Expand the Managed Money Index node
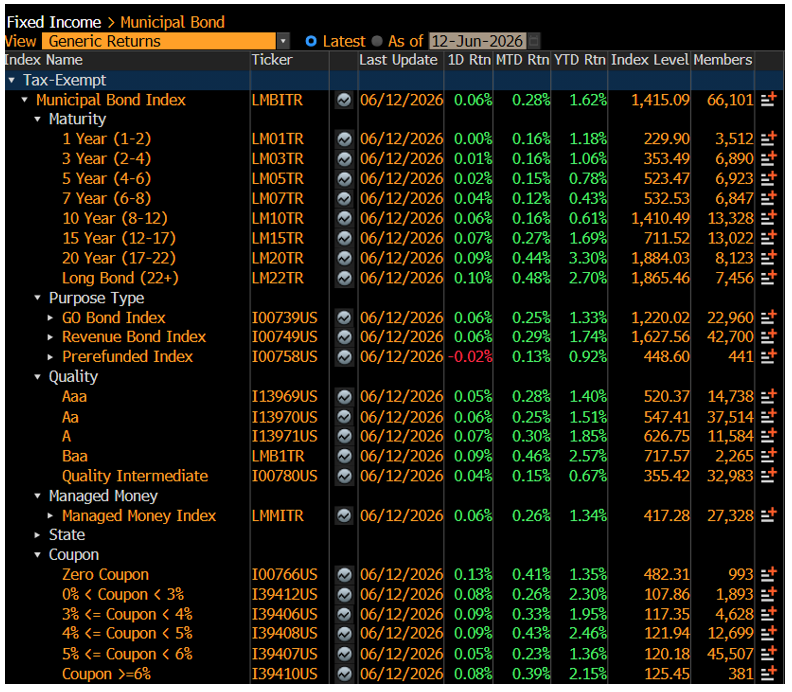The height and width of the screenshot is (692, 792). (50, 516)
